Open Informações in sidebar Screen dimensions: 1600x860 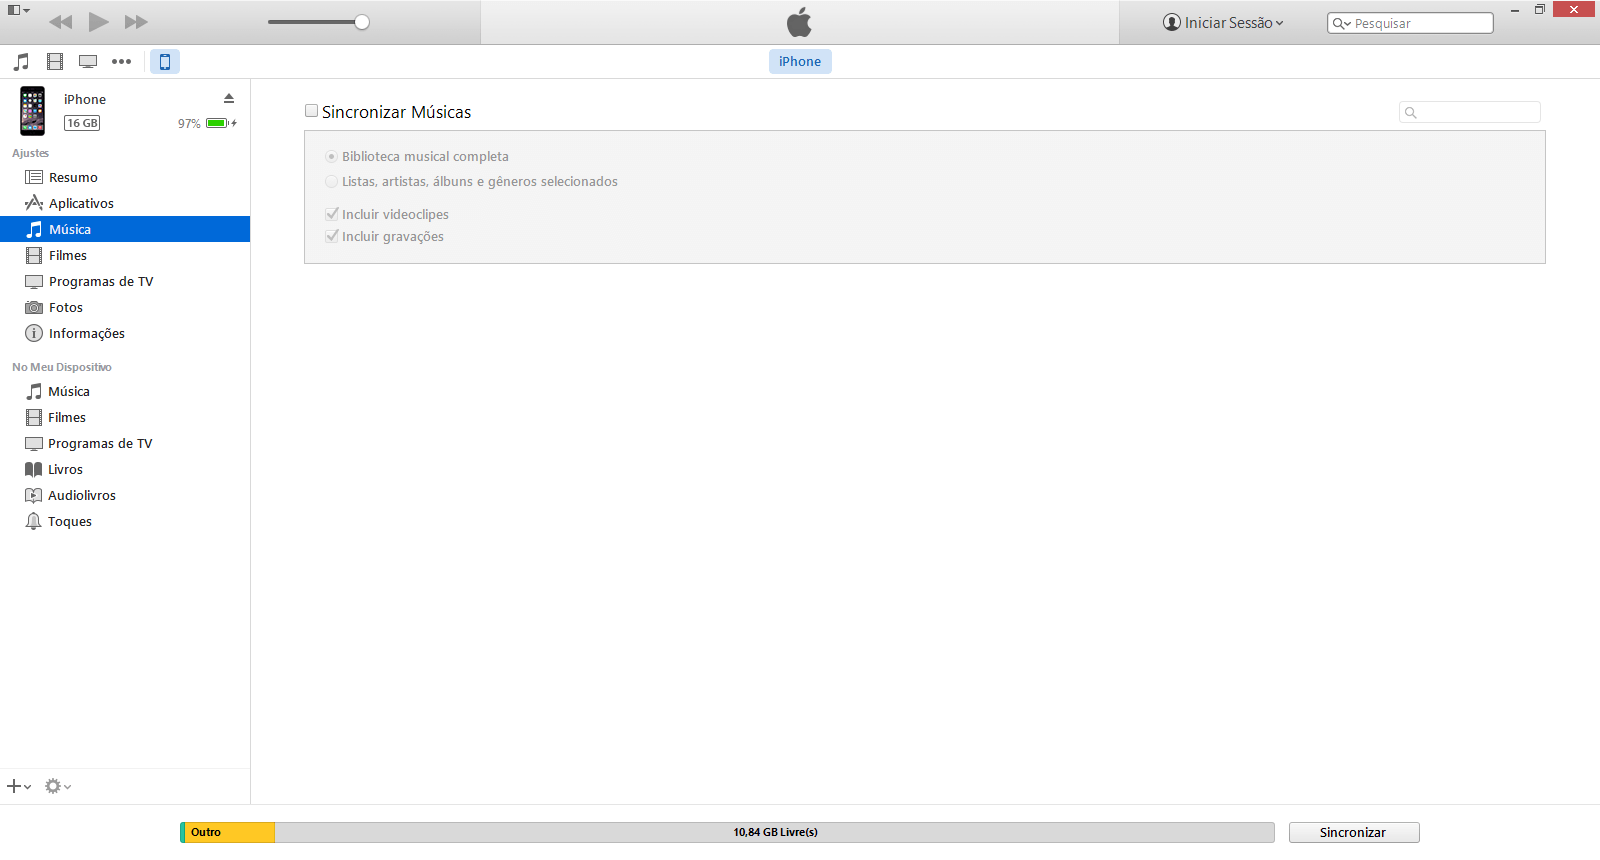coord(125,333)
